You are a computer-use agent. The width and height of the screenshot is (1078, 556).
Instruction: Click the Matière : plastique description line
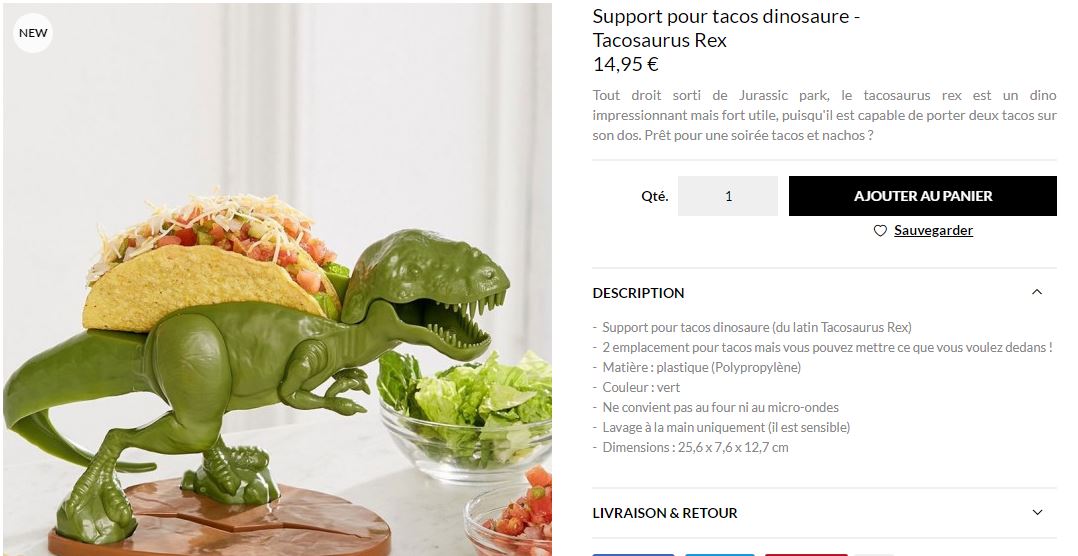click(696, 368)
